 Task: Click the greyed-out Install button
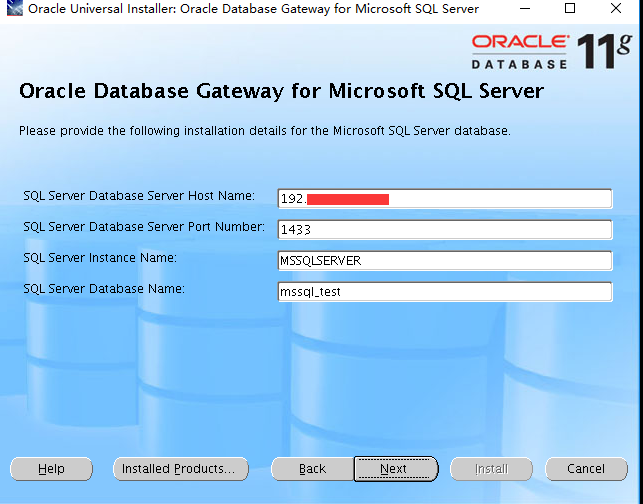click(491, 468)
